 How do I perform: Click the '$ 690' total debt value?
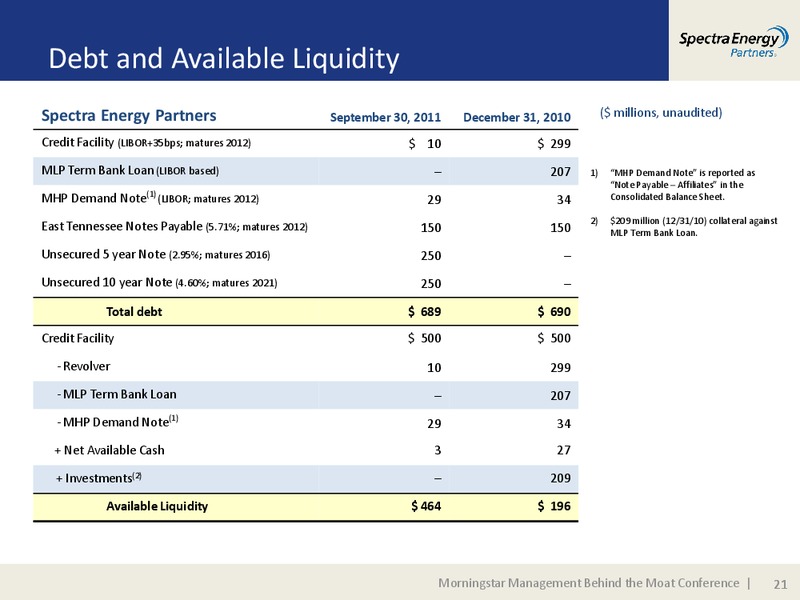click(554, 312)
